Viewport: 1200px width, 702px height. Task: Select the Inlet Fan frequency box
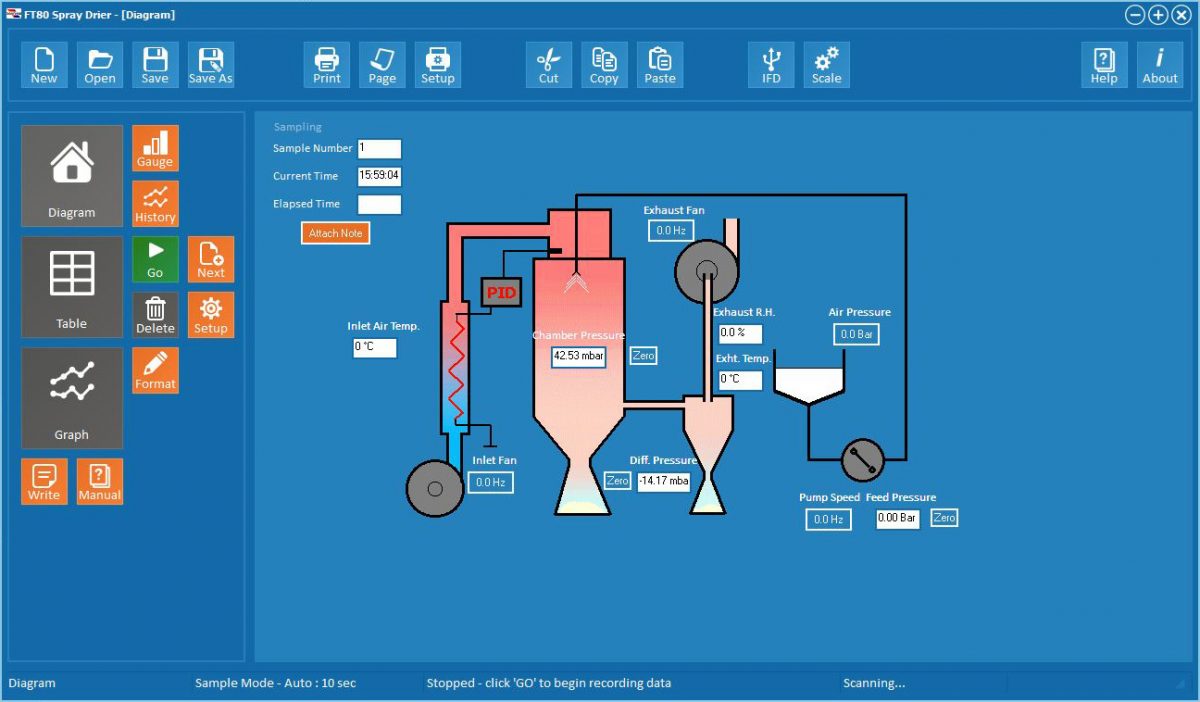pos(490,482)
